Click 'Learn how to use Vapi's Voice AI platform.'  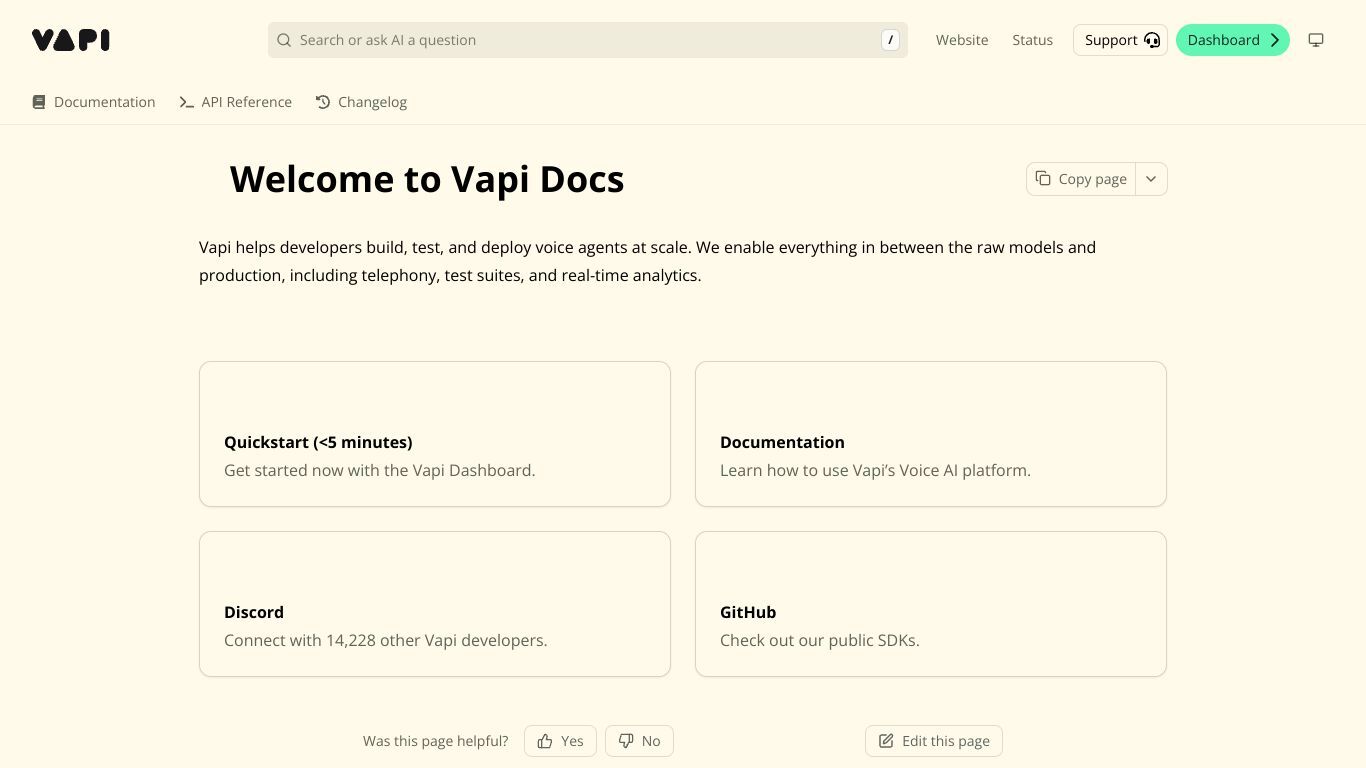[875, 470]
